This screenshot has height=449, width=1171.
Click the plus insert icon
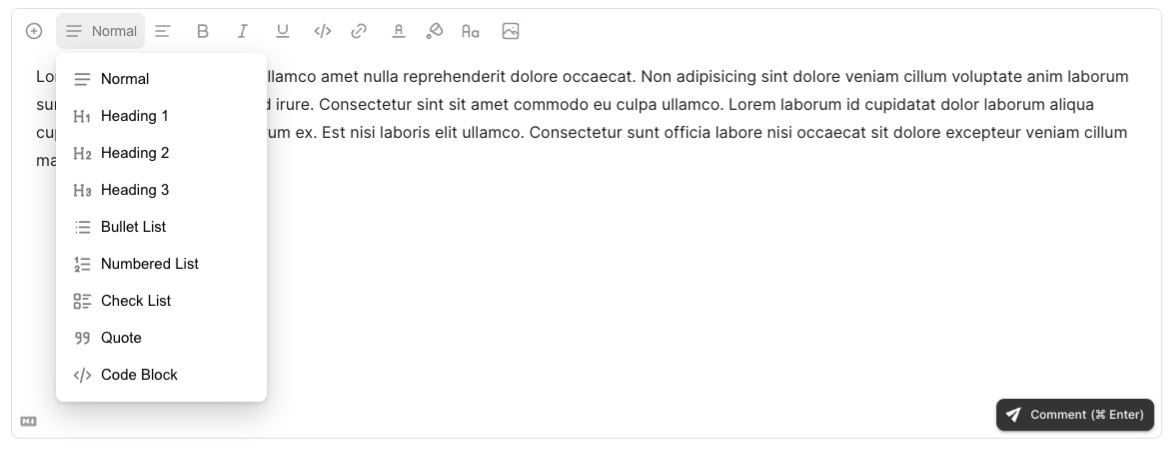tap(34, 31)
